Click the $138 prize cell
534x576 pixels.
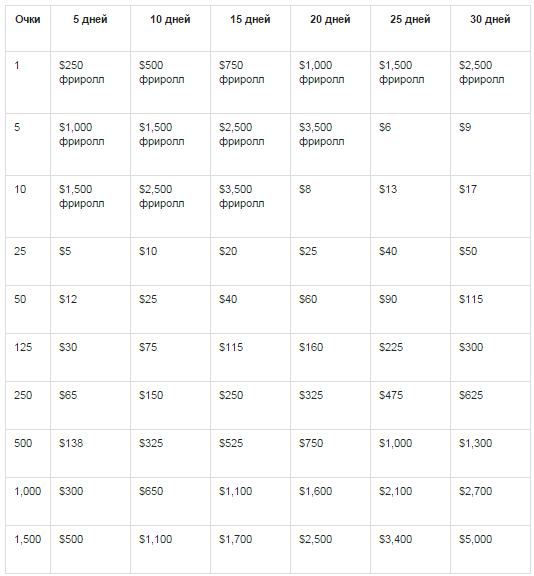[90, 453]
